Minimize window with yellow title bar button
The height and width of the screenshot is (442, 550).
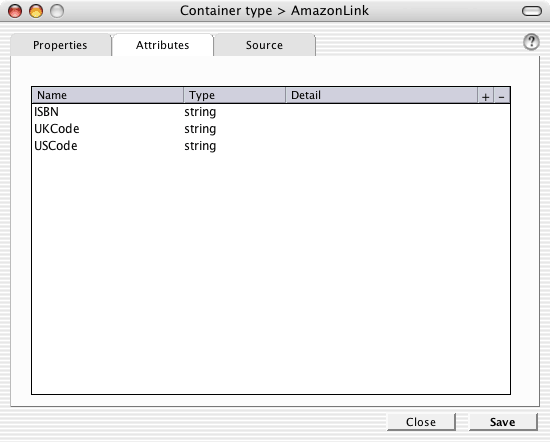36,11
